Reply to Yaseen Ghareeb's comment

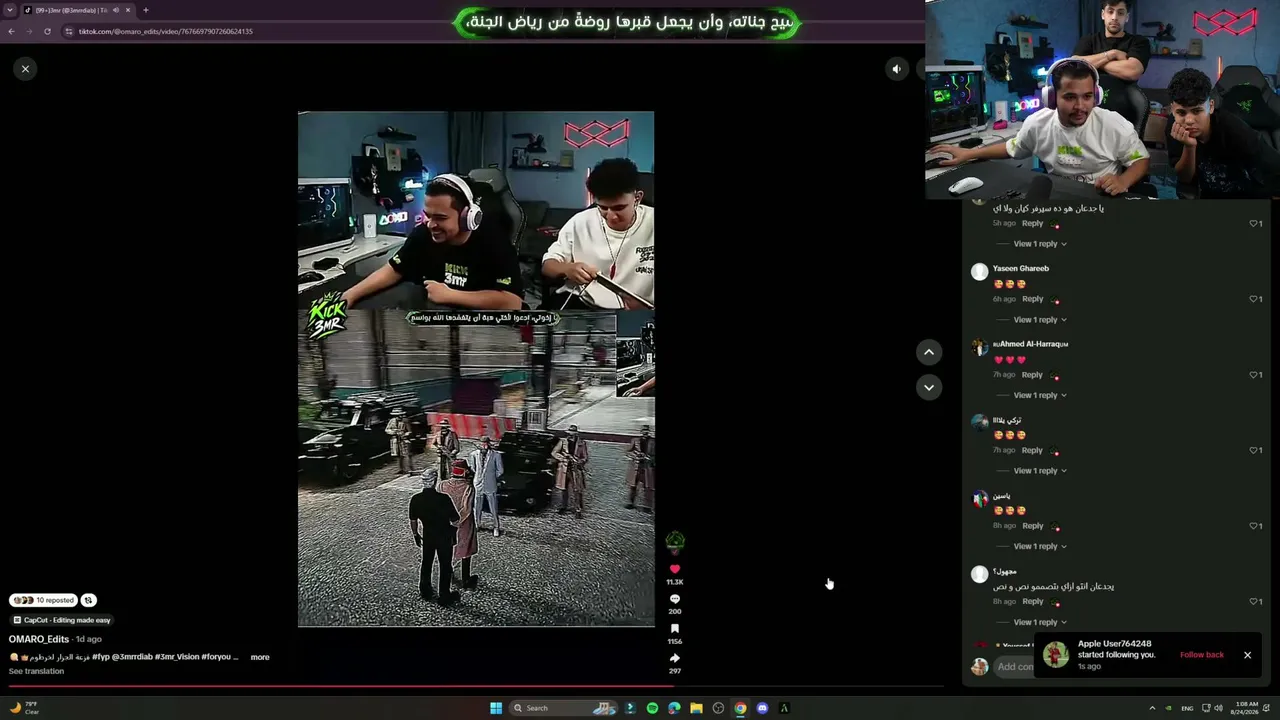pos(1032,299)
